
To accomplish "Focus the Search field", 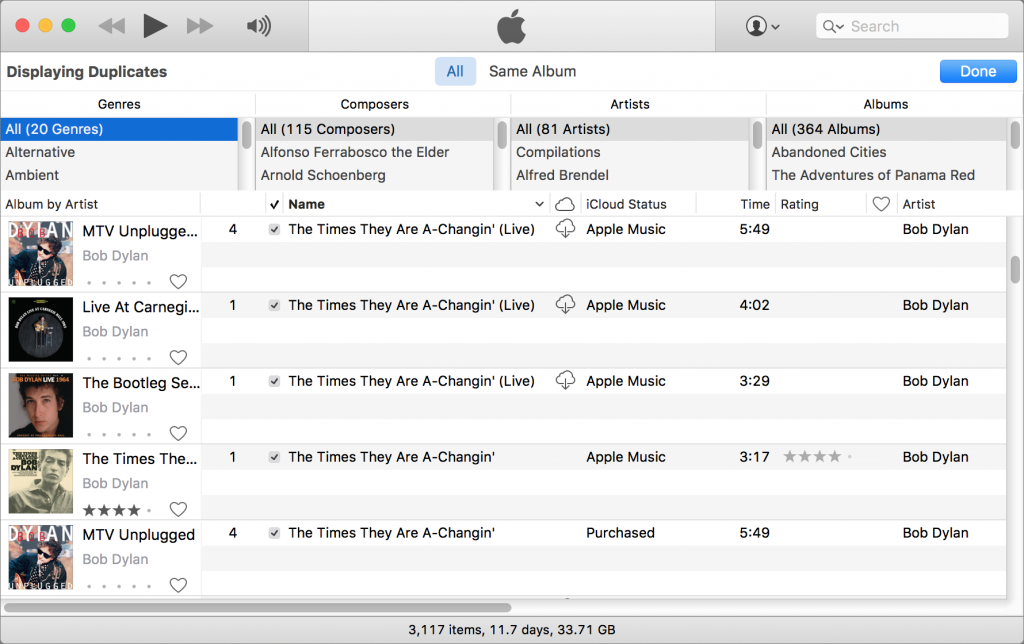I will 912,26.
